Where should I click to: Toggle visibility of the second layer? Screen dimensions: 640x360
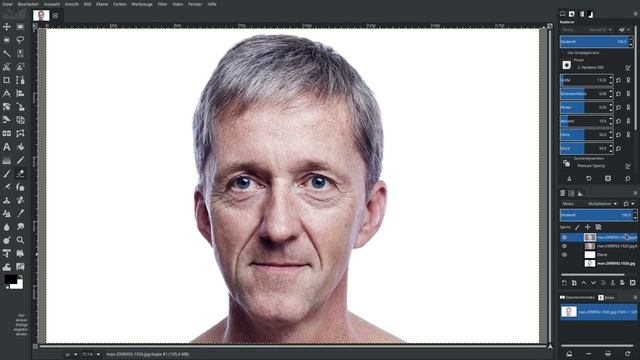tap(564, 246)
